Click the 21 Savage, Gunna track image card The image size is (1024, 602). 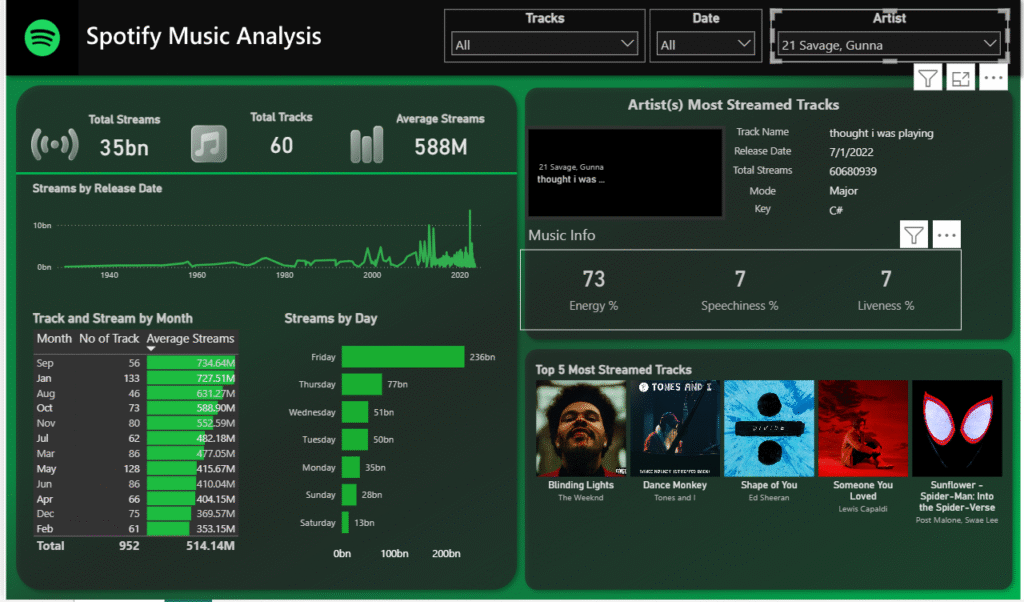point(625,172)
